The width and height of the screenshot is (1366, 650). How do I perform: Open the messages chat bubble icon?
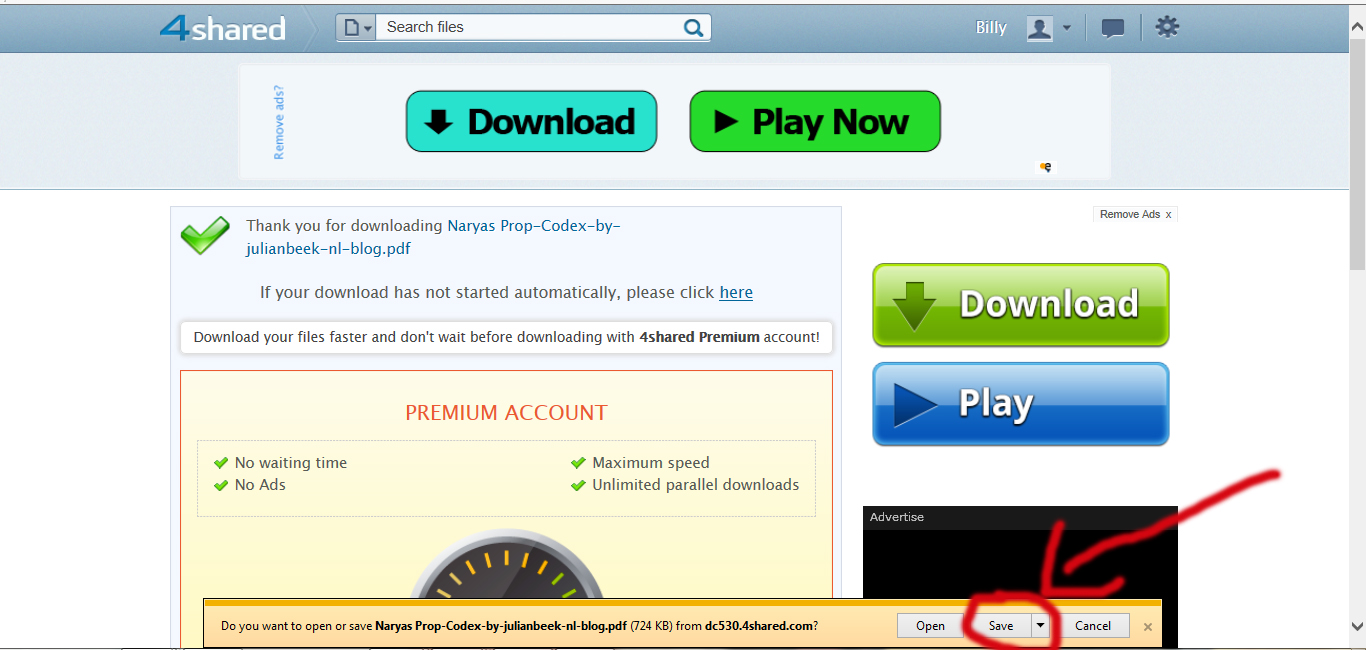tap(1113, 28)
